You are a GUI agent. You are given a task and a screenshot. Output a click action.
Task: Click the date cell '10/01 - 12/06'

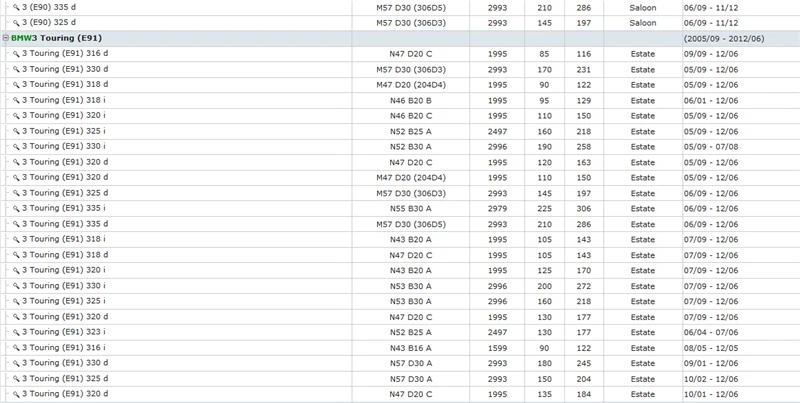point(711,394)
